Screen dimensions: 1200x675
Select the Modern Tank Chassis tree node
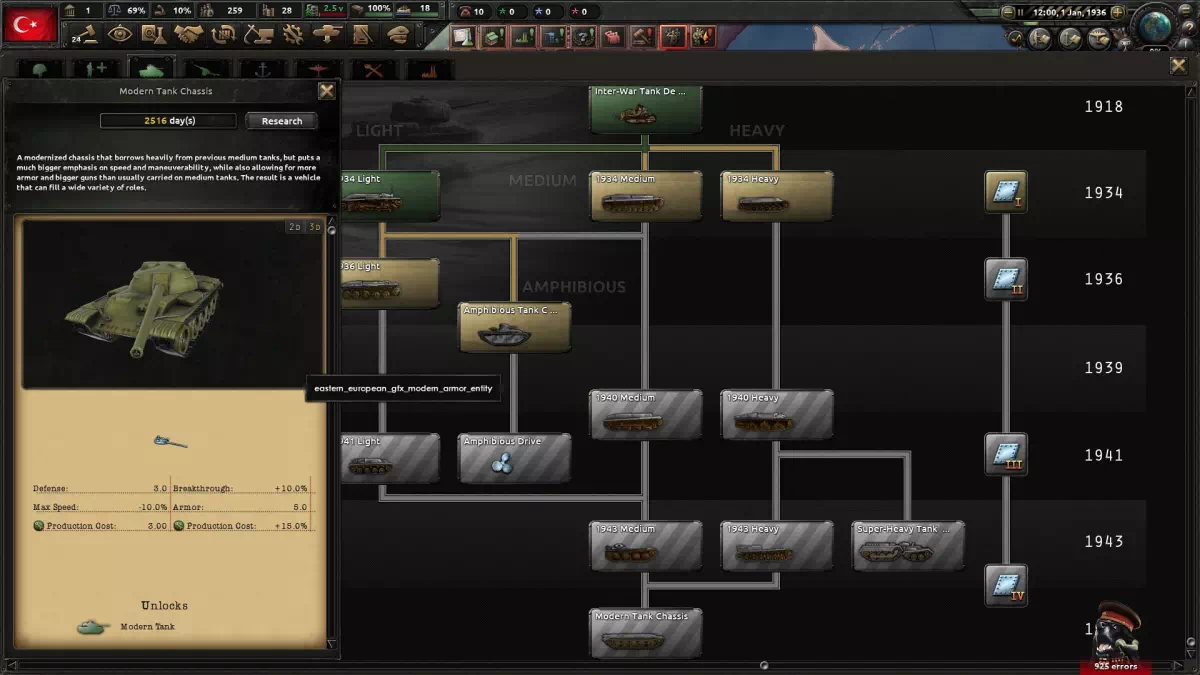click(646, 633)
